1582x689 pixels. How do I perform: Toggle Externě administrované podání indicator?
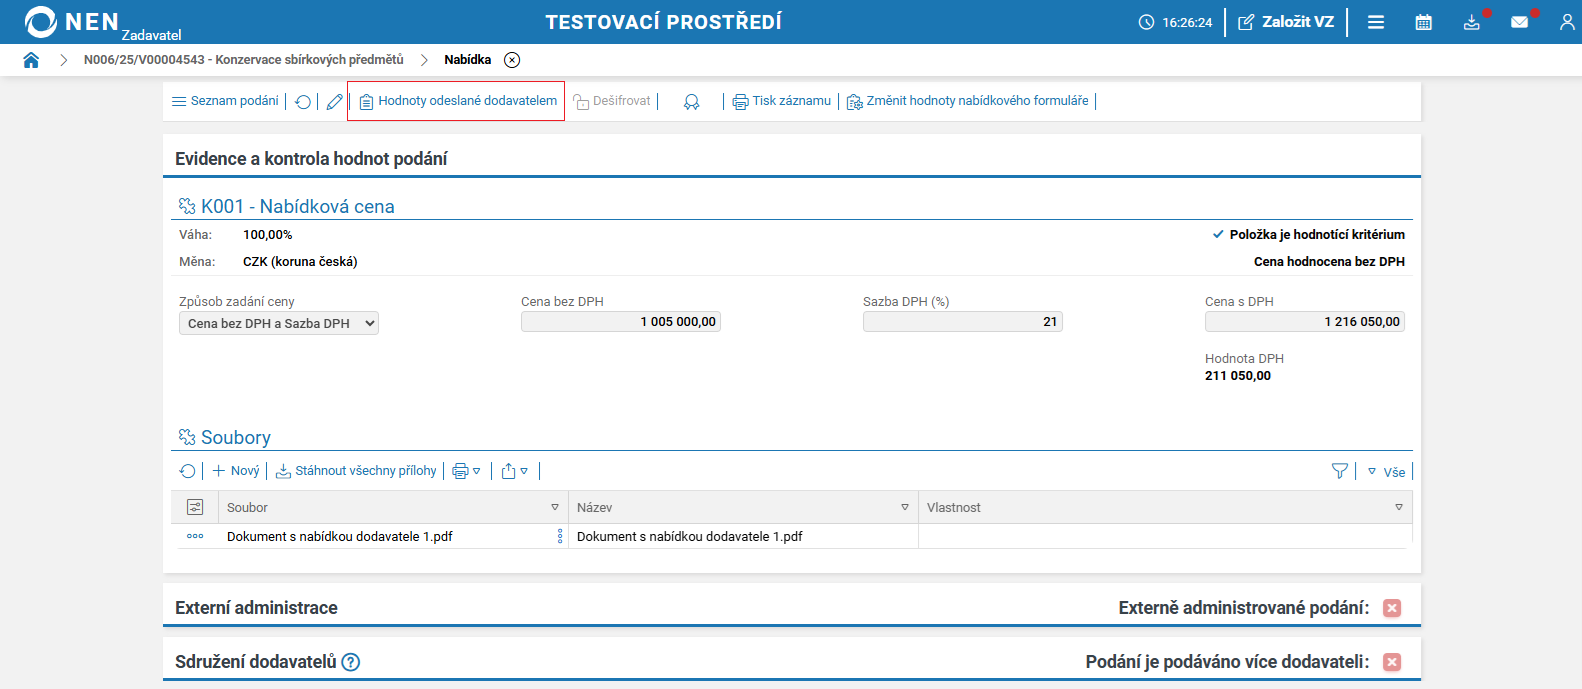[x=1392, y=608]
